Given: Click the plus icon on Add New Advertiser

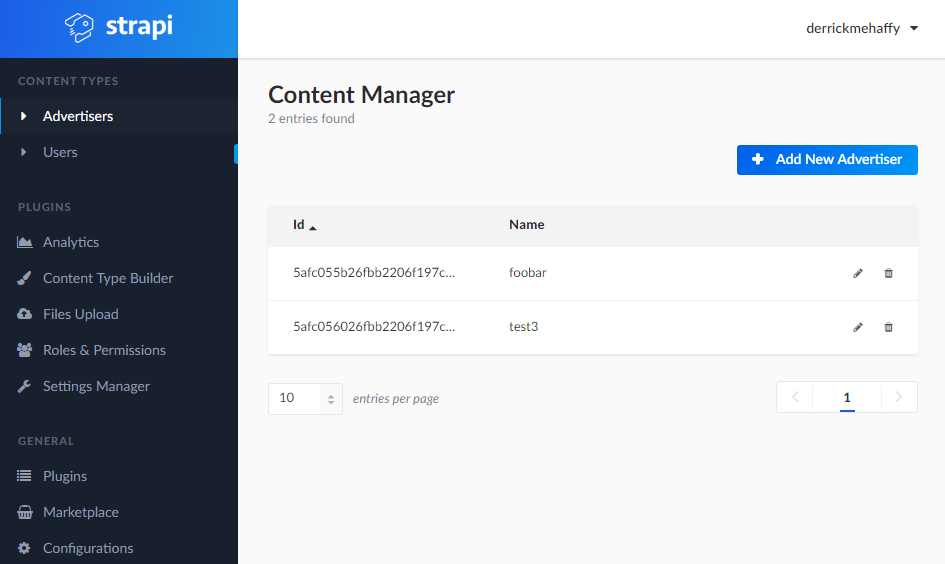Looking at the screenshot, I should click(758, 159).
